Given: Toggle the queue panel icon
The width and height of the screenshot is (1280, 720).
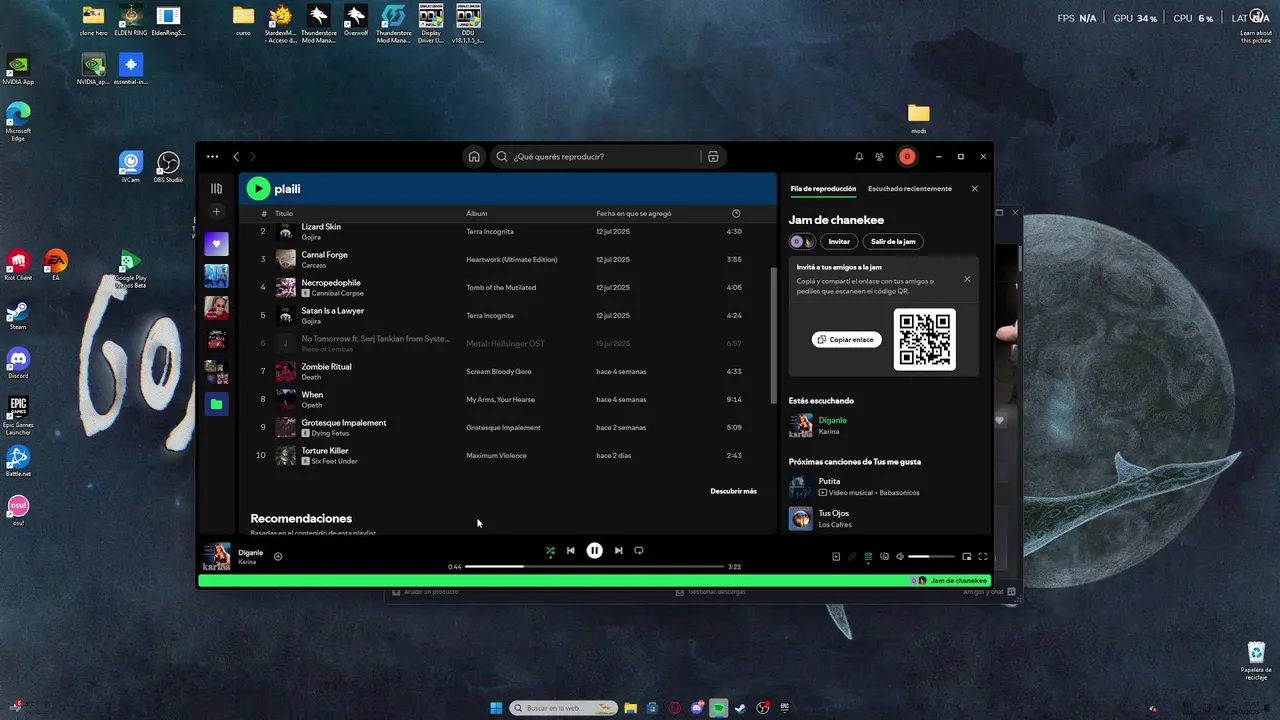Looking at the screenshot, I should click(x=868, y=557).
